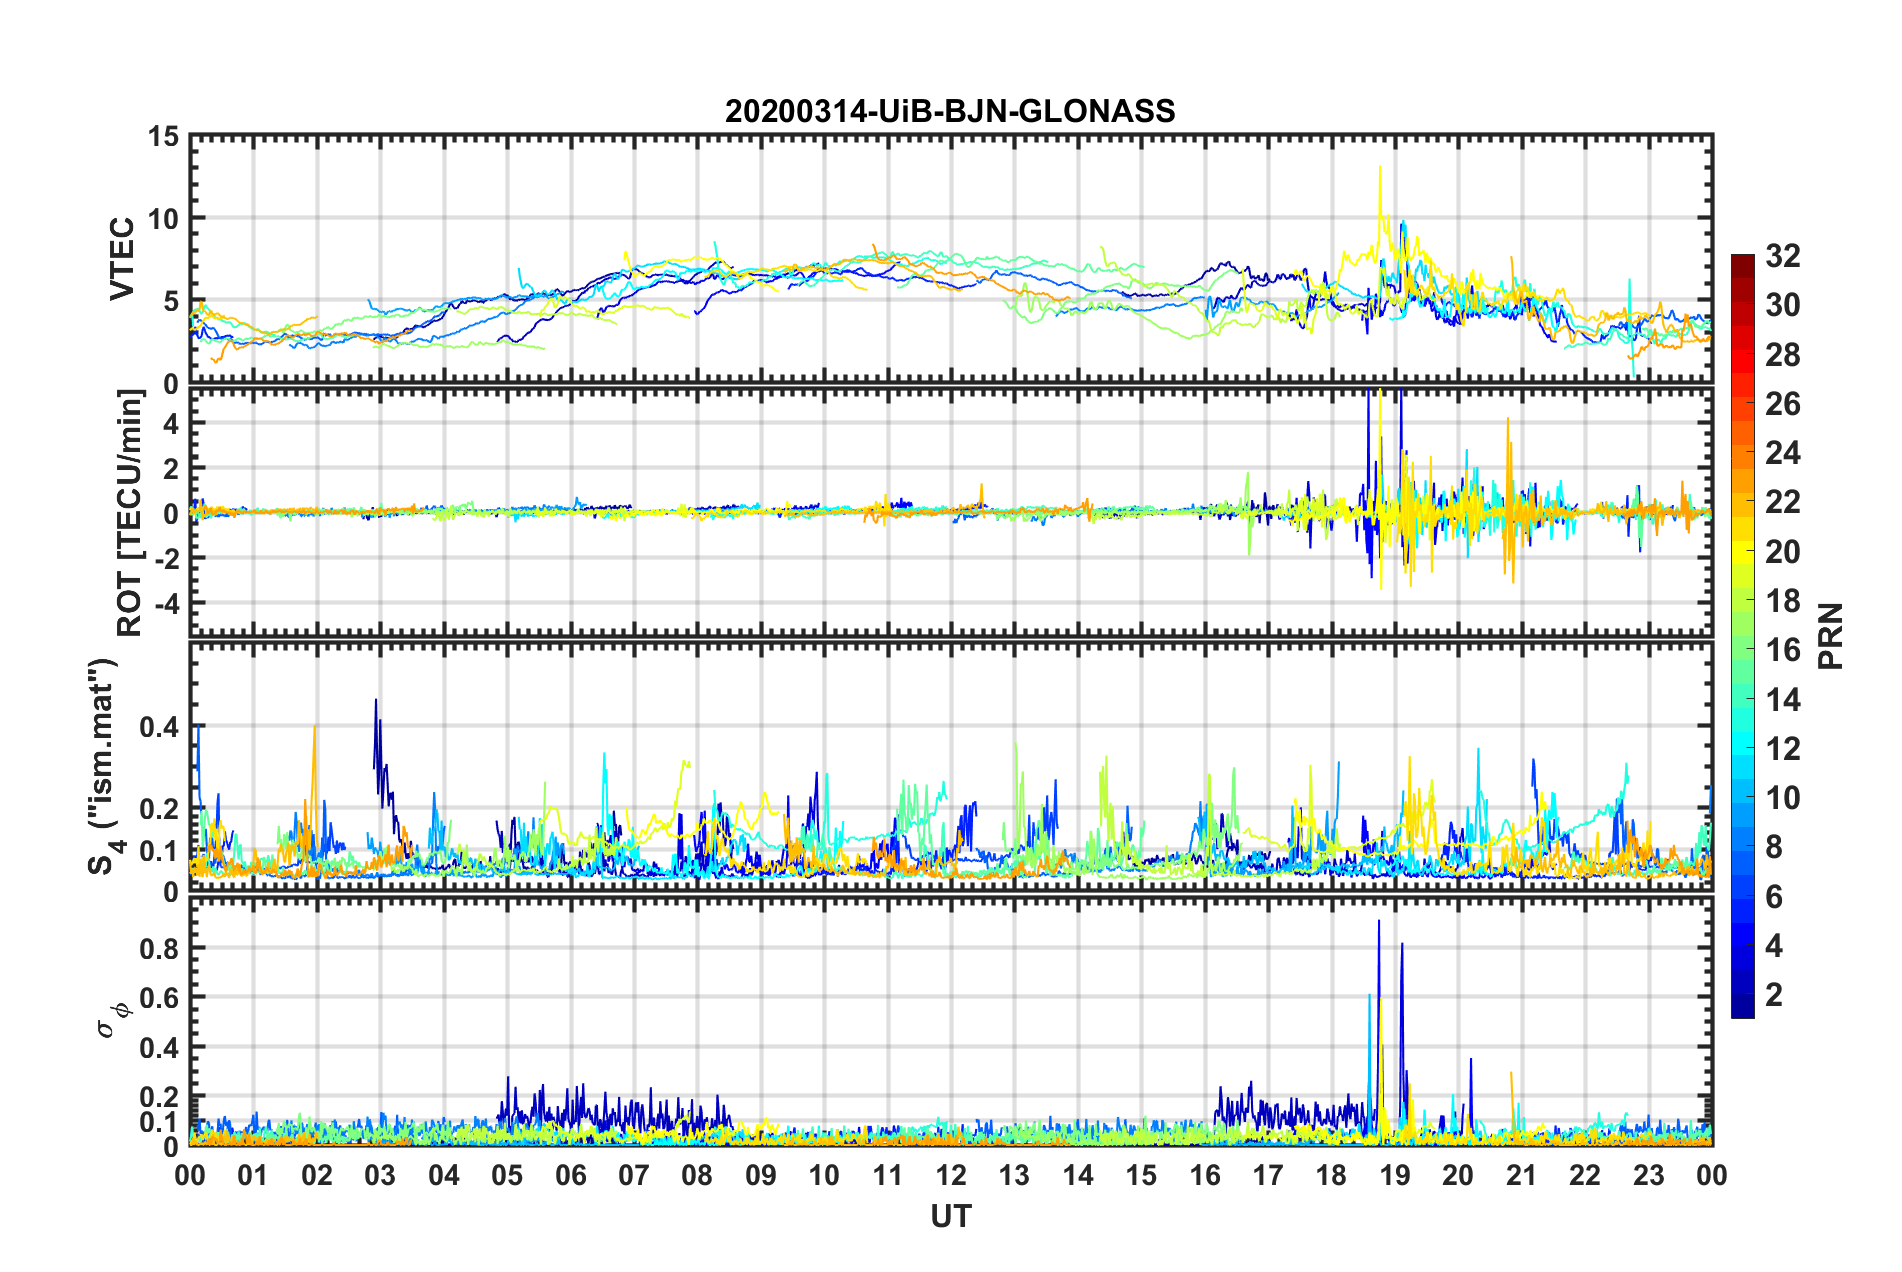The height and width of the screenshot is (1272, 1902).
Task: Click x-axis tick label 19
Action: click(x=1395, y=1175)
